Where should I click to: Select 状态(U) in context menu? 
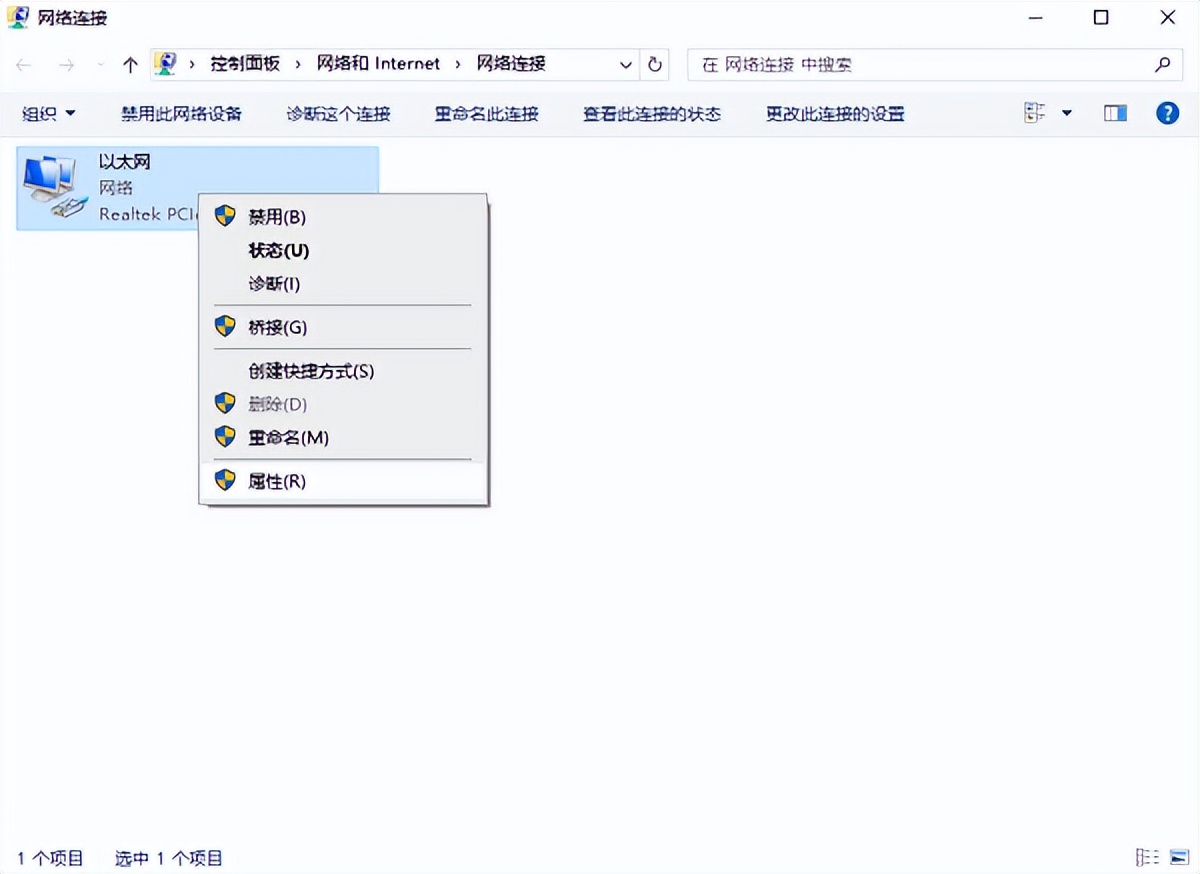344,250
